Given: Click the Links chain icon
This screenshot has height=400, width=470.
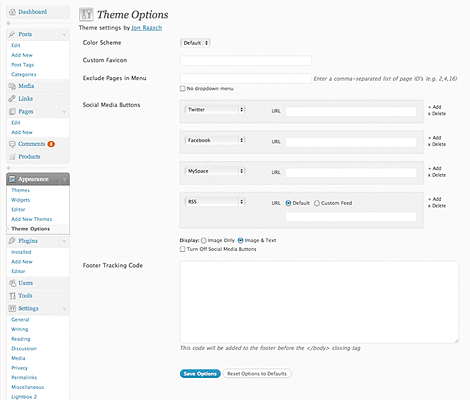Looking at the screenshot, I should (12, 99).
